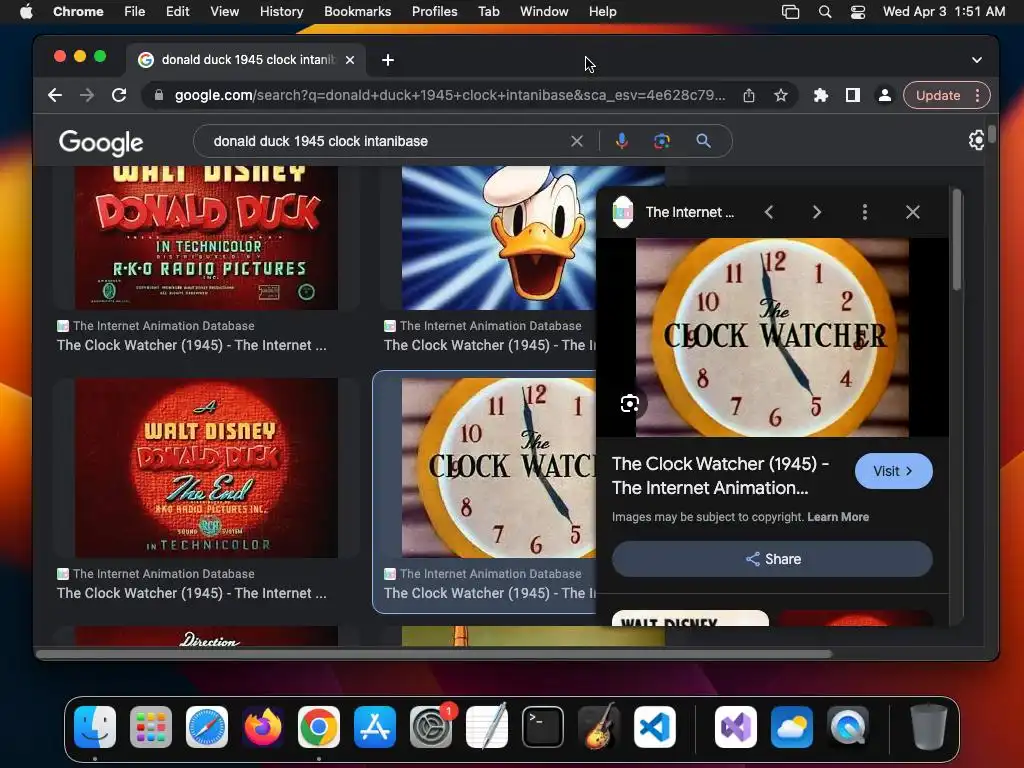This screenshot has height=768, width=1024.
Task: Click the share page icon in address bar
Action: [x=749, y=95]
